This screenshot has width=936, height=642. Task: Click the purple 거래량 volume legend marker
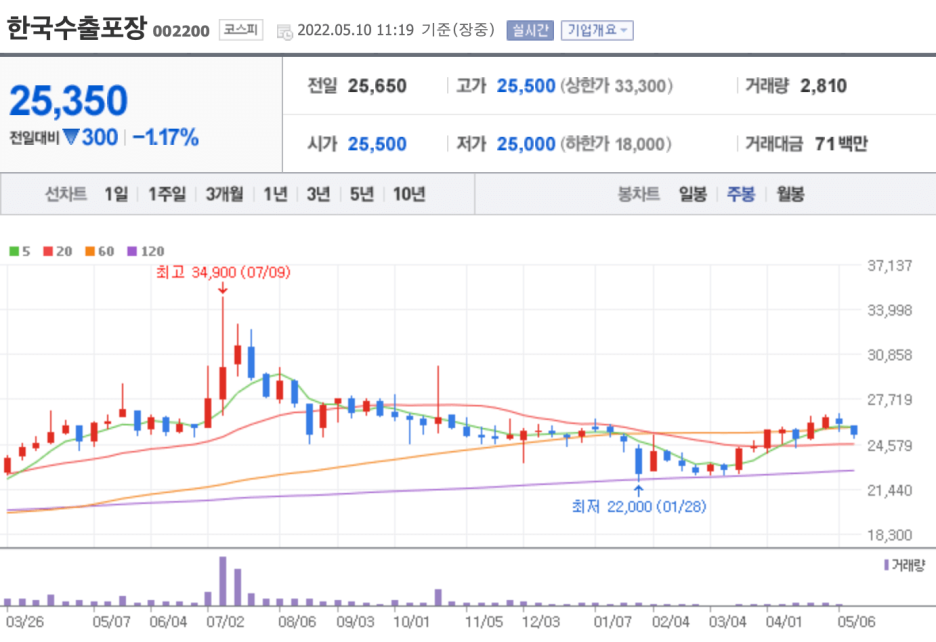886,564
